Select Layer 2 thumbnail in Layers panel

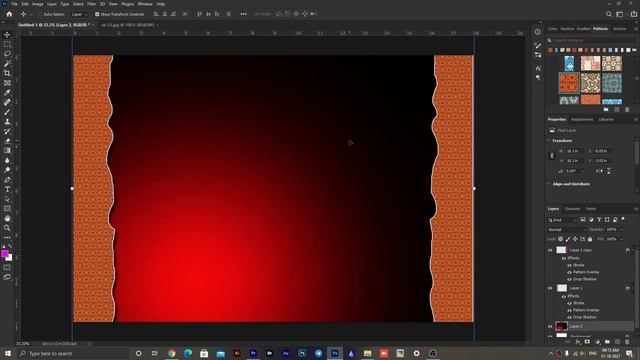click(562, 326)
